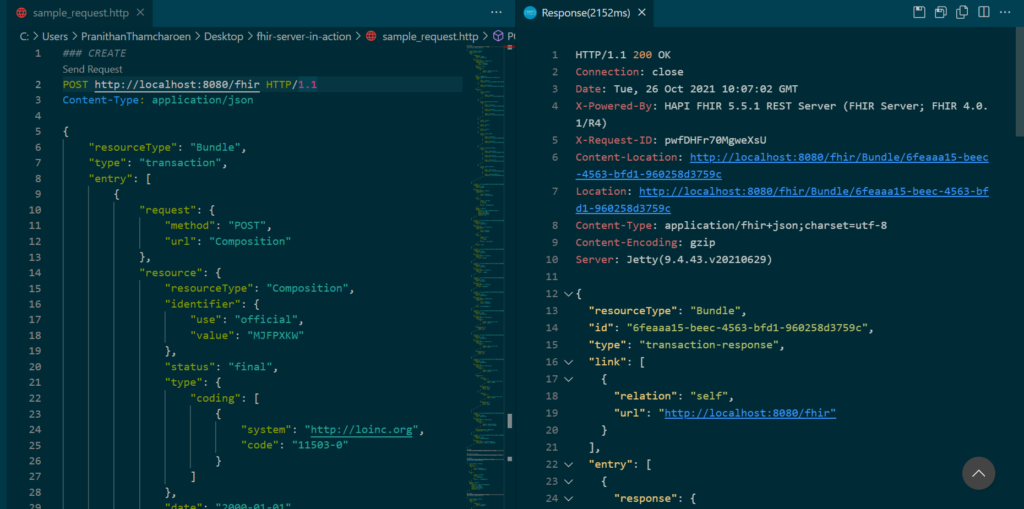
Task: Collapse the "response" object at line 24
Action: pos(567,498)
